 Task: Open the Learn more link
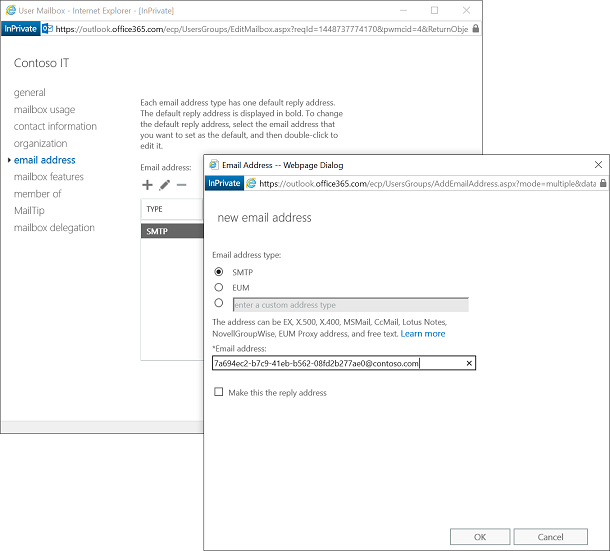[423, 333]
